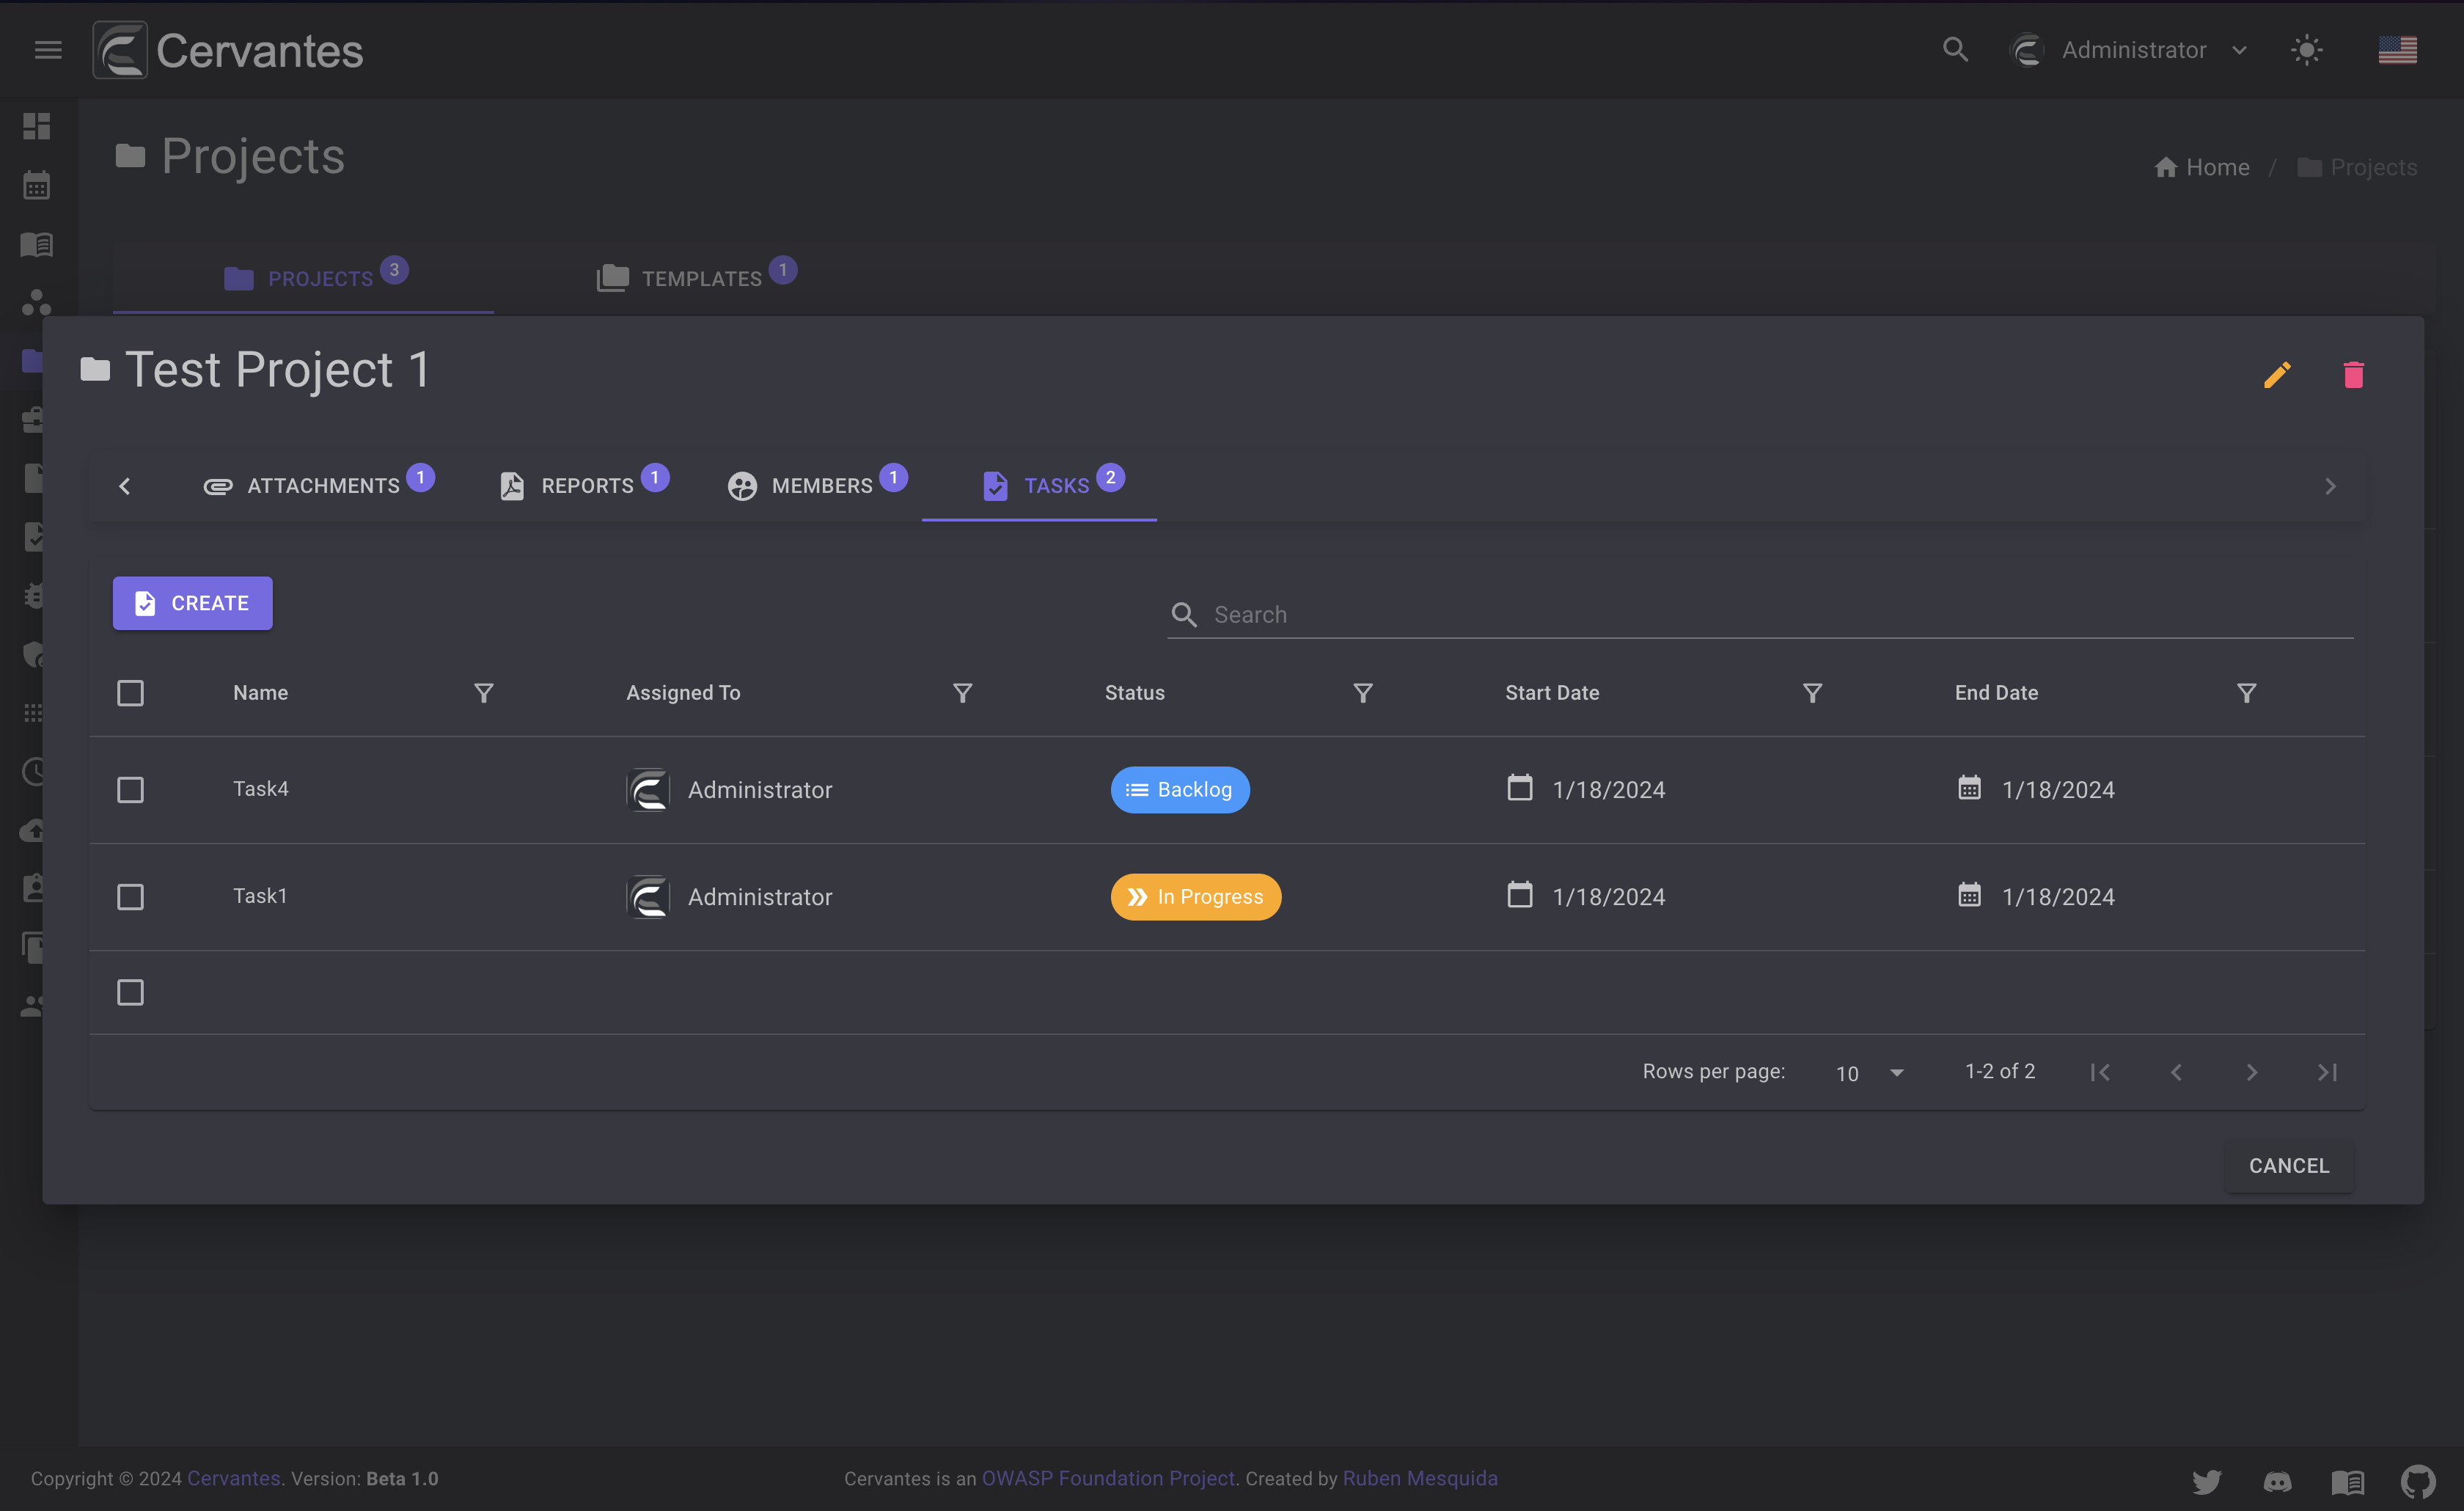Image resolution: width=2464 pixels, height=1511 pixels.
Task: Go to Home breadcrumb
Action: pos(2202,167)
